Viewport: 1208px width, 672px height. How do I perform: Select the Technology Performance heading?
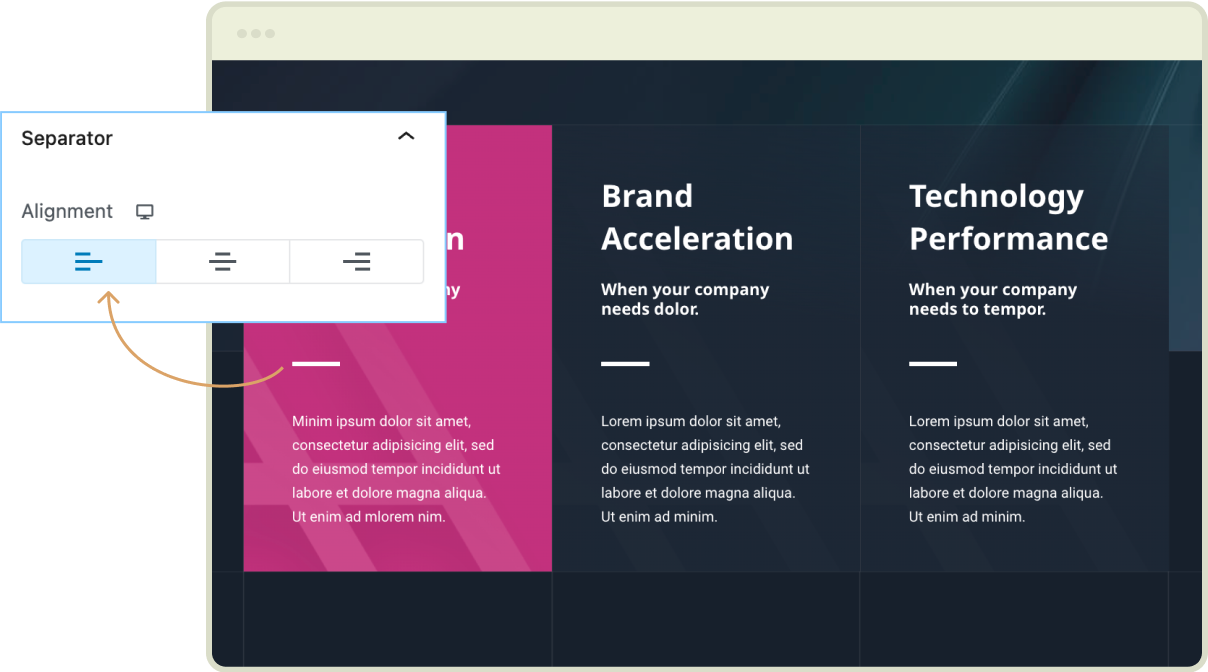tap(1007, 217)
